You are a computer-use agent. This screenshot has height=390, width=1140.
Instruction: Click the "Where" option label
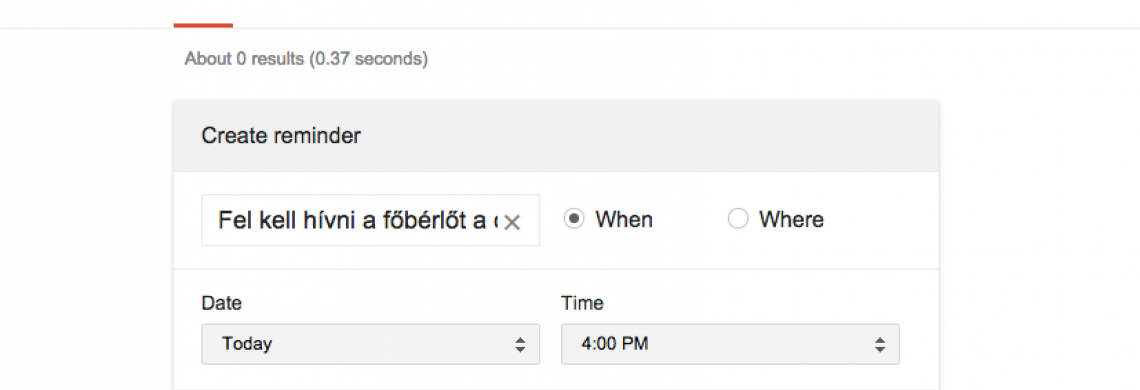click(x=791, y=220)
